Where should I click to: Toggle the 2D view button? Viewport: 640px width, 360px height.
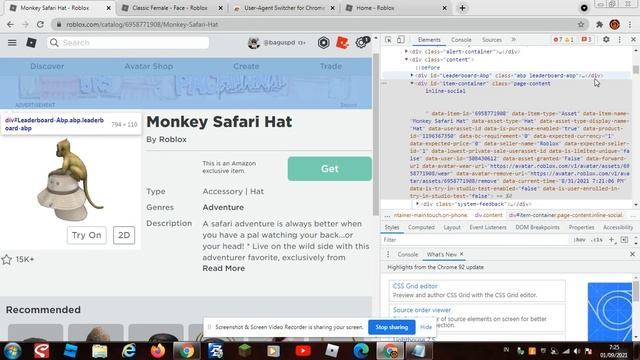coord(124,235)
